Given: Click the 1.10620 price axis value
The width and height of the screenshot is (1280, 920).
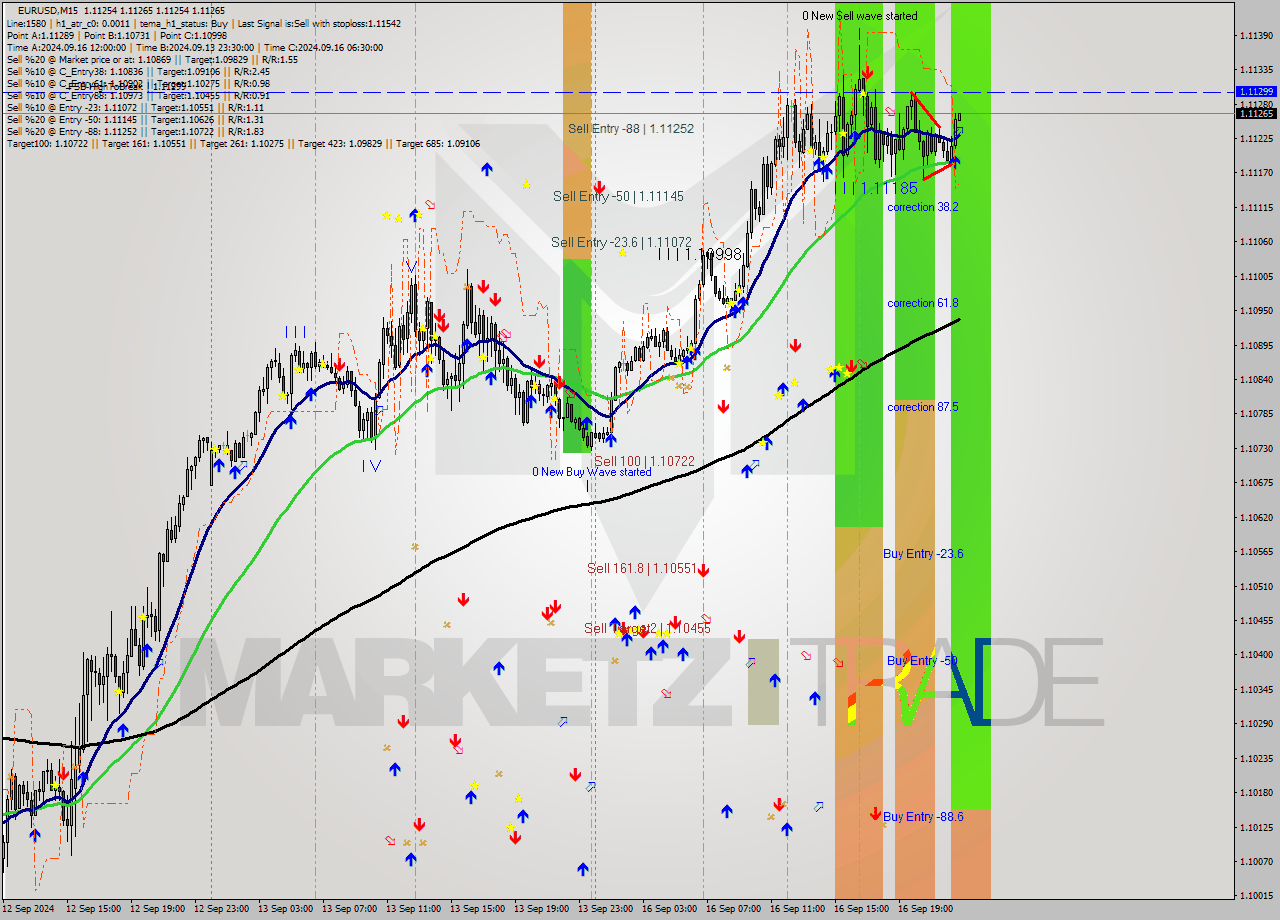Looking at the screenshot, I should point(1256,517).
